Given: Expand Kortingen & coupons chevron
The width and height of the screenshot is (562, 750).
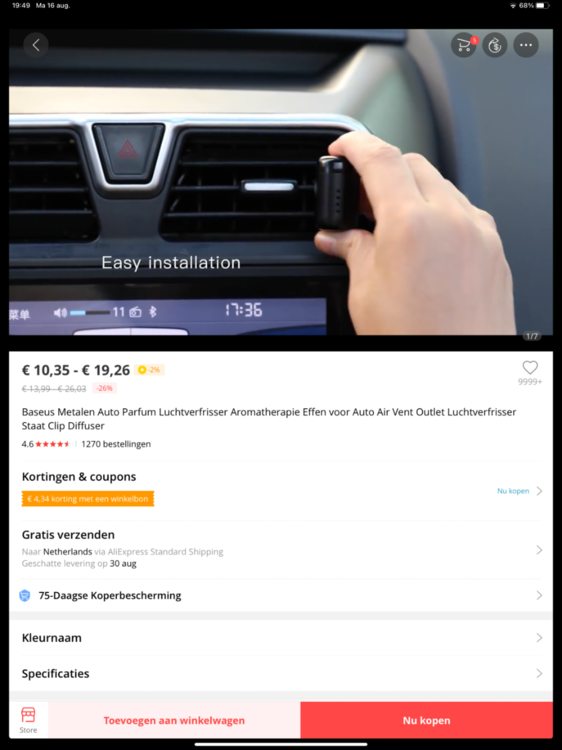Looking at the screenshot, I should 539,491.
